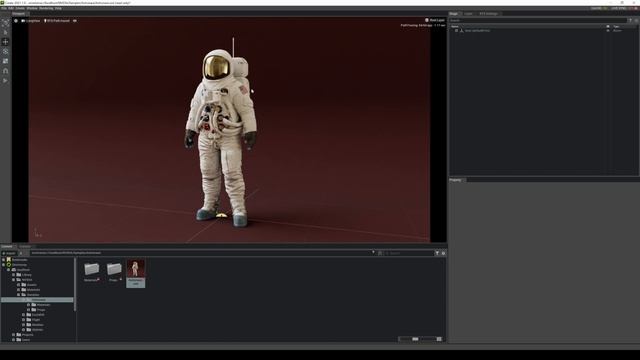Switch to the RTX Settings tab
Viewport: 640px width, 360px height.
coord(488,14)
